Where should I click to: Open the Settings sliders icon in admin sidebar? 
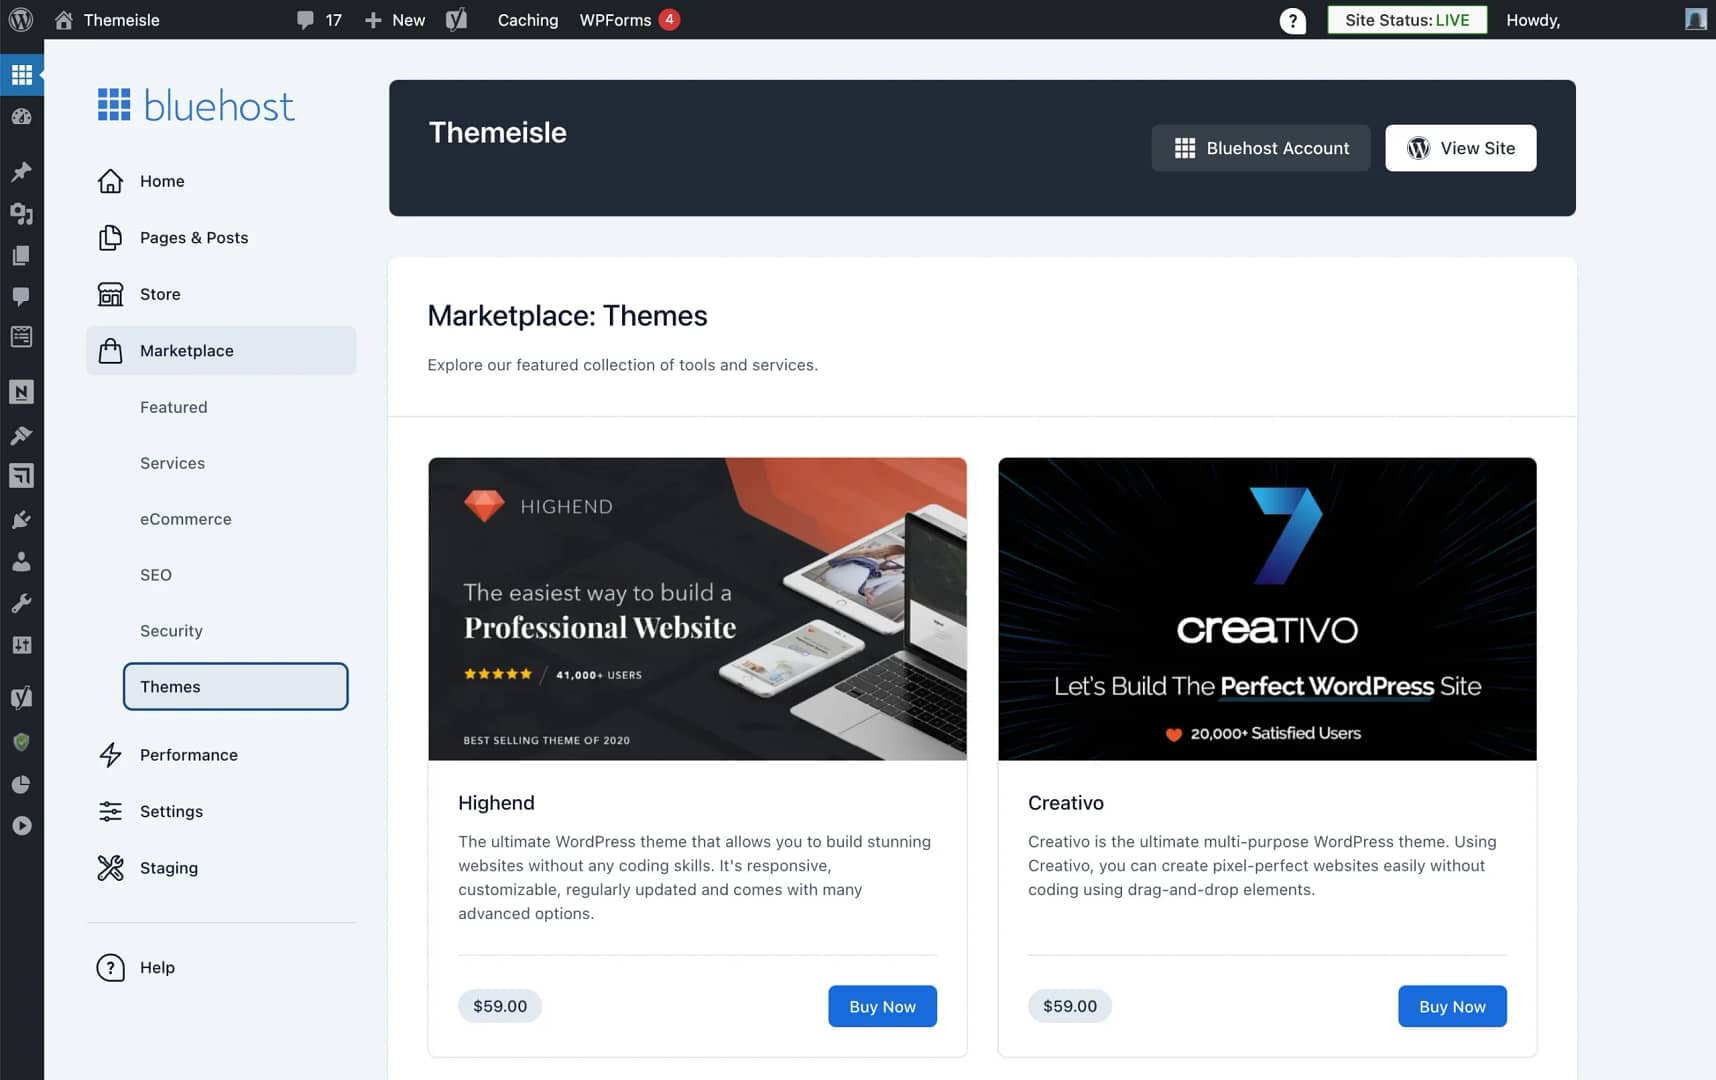tap(21, 645)
